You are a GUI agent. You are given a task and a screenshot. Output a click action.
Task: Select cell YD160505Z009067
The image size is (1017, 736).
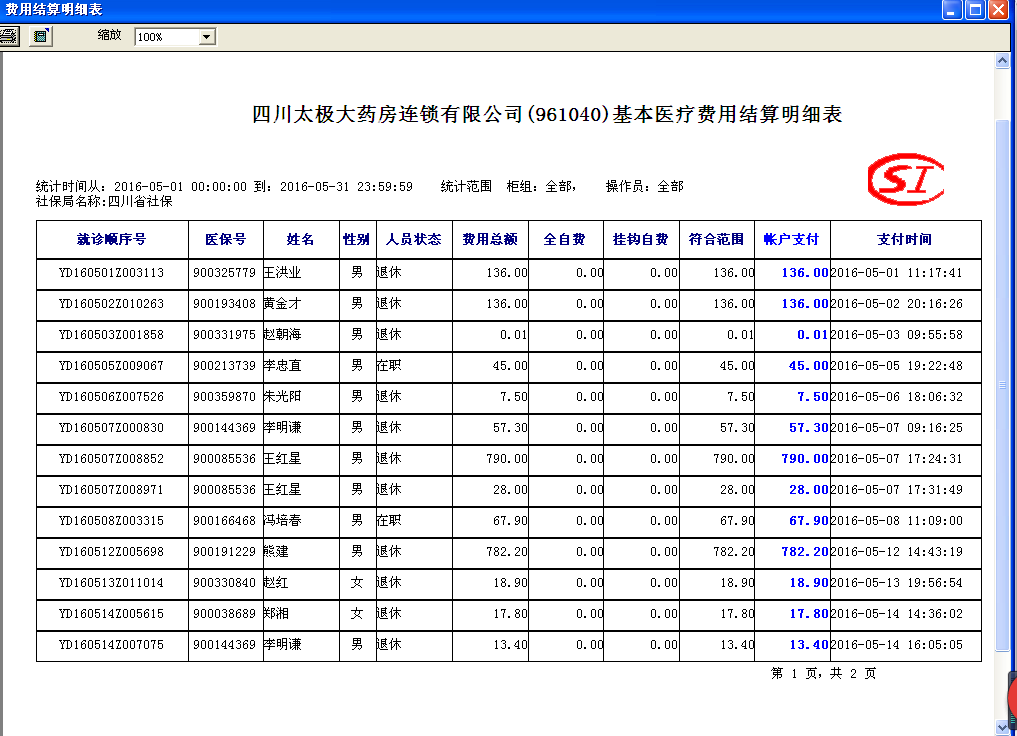pyautogui.click(x=112, y=366)
